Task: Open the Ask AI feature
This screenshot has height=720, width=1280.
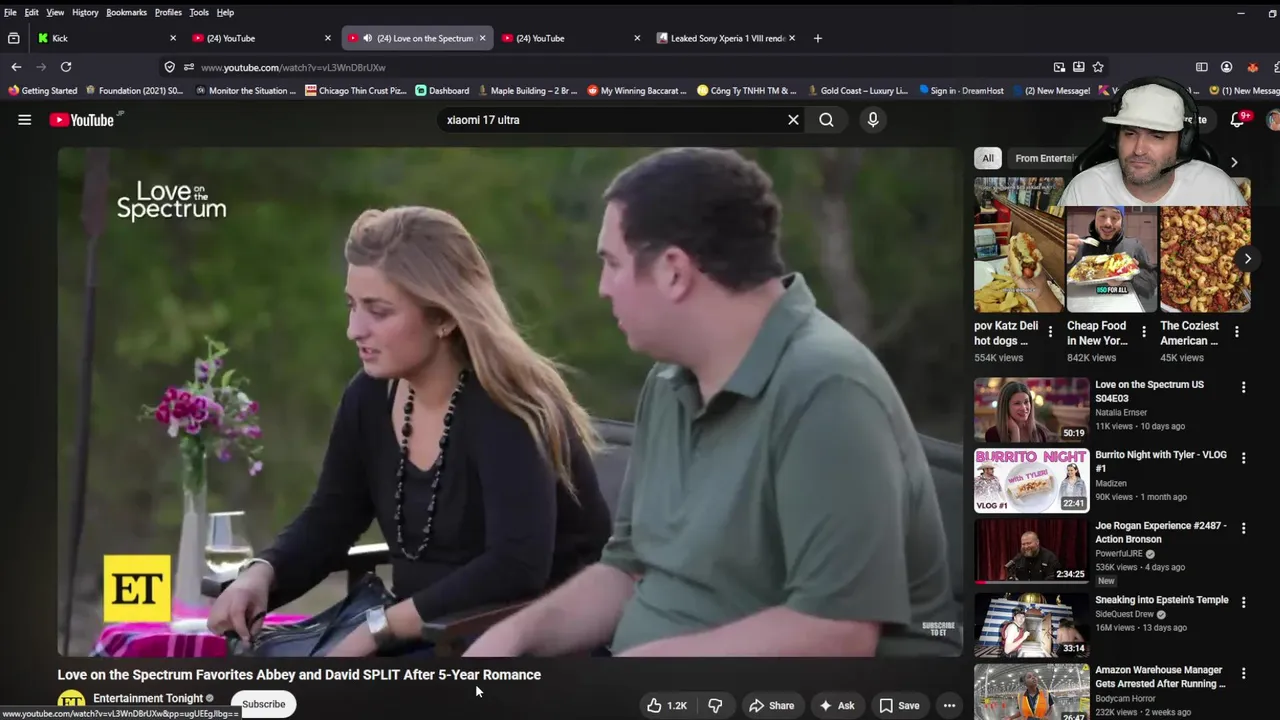Action: [837, 705]
